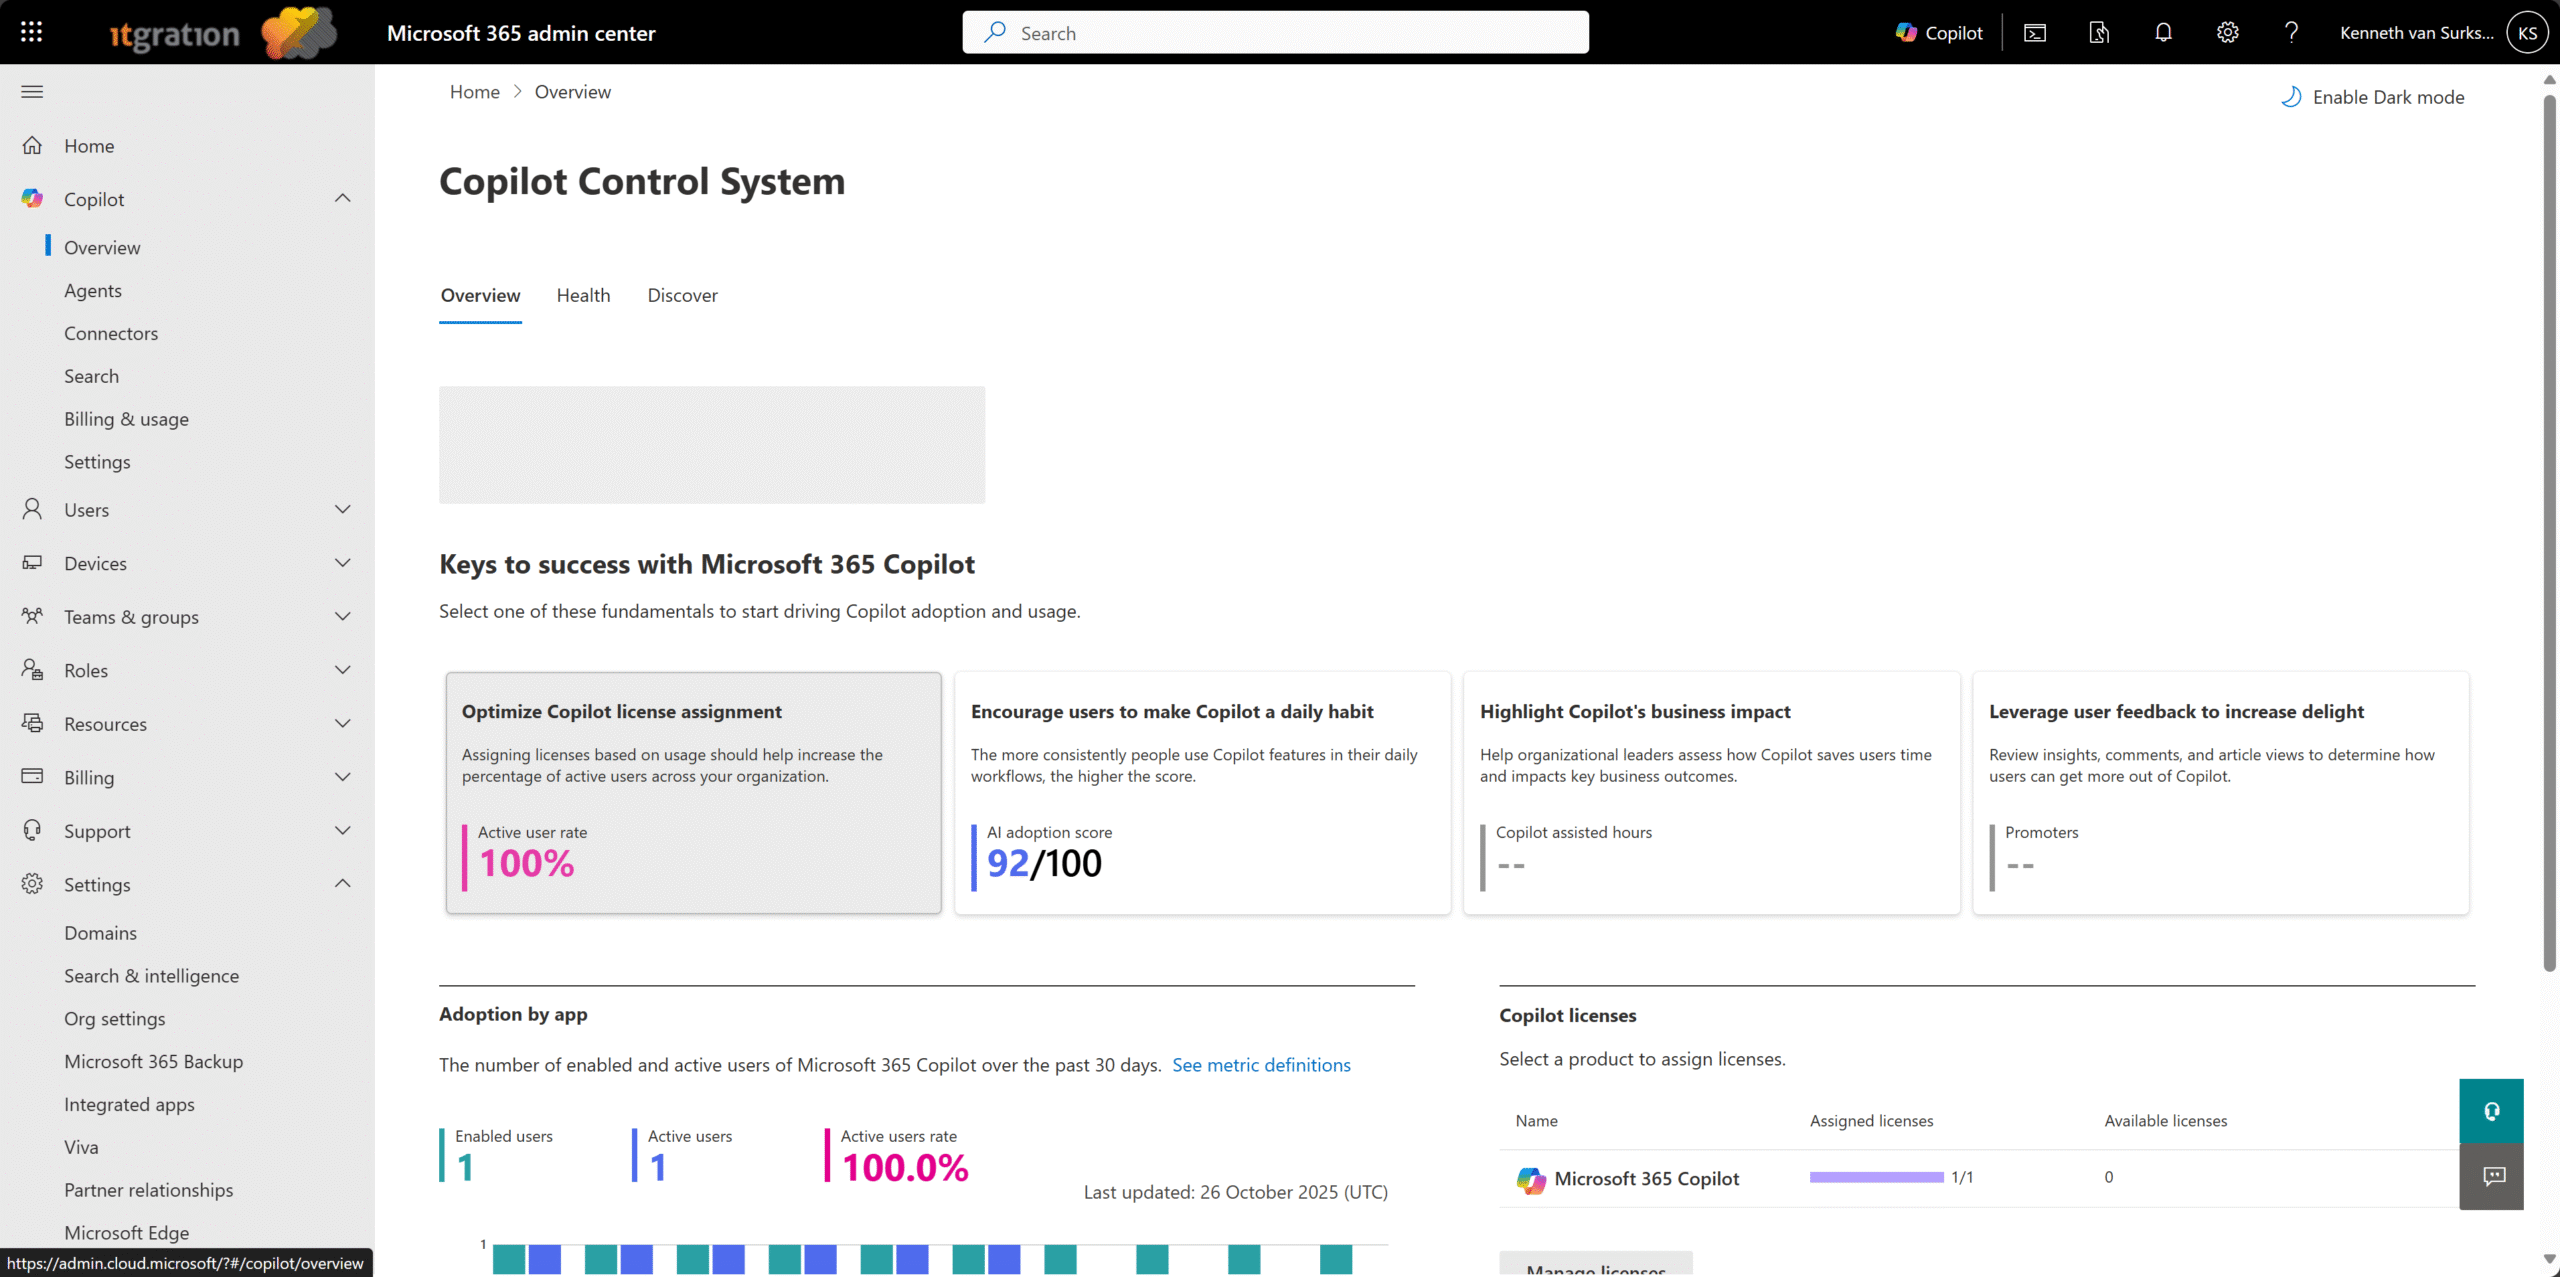Collapse the Copilot navigation section

[x=342, y=199]
